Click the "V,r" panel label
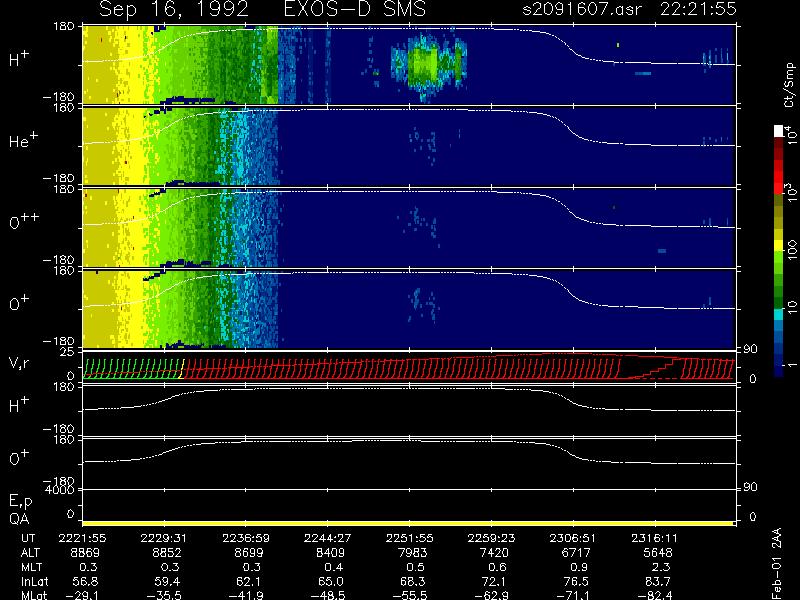This screenshot has height=600, width=800. point(19,363)
